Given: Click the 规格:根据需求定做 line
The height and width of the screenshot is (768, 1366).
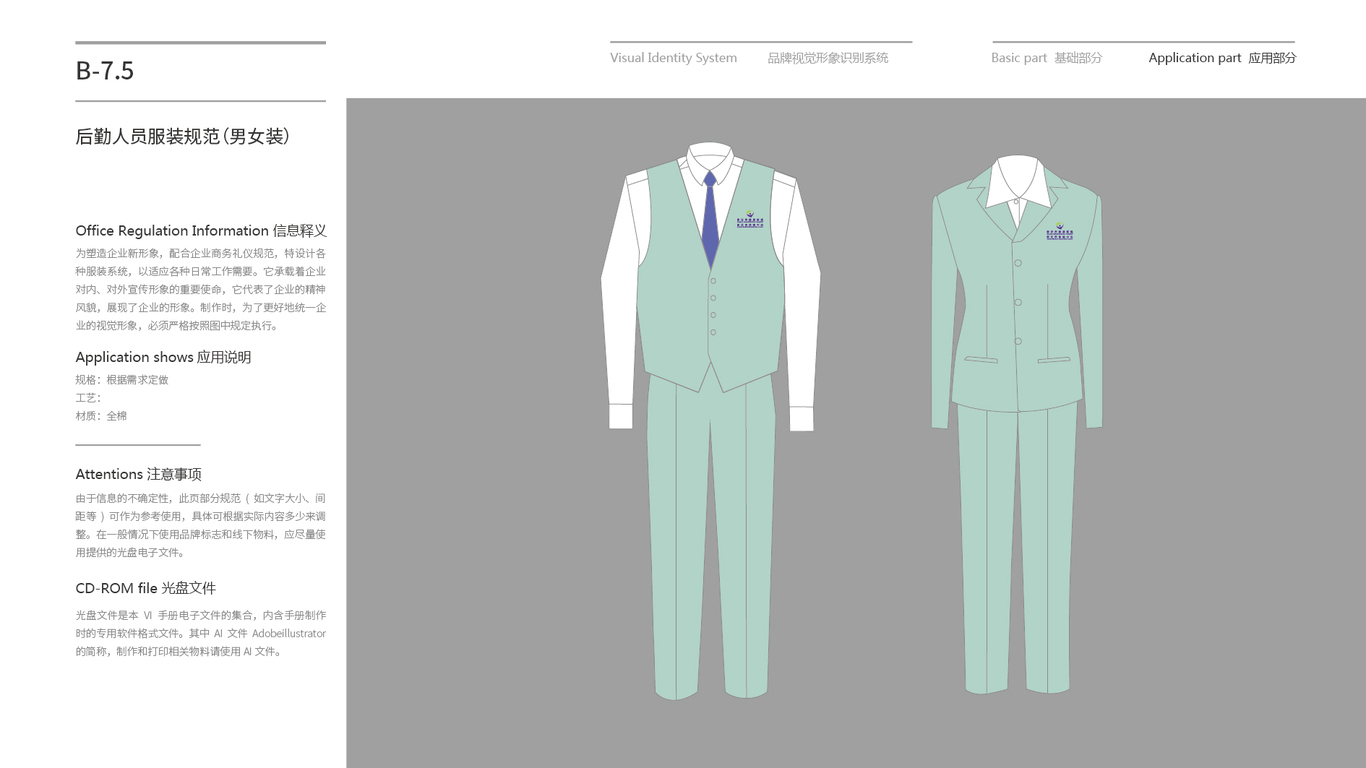Looking at the screenshot, I should (x=122, y=380).
